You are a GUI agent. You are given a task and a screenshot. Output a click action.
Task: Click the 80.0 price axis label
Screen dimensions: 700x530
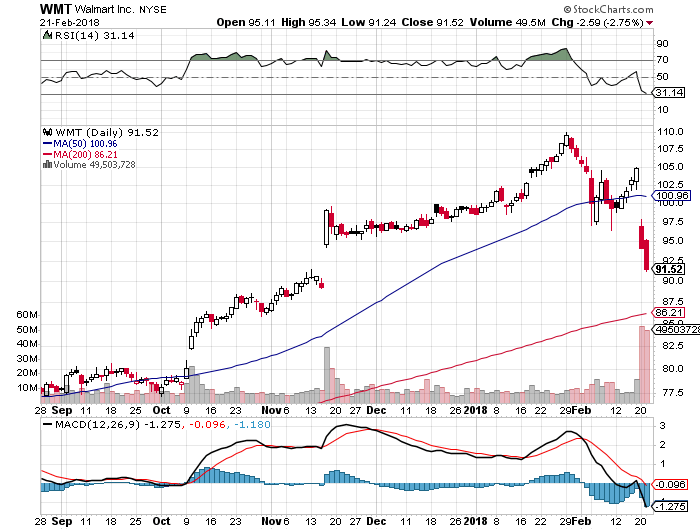(672, 369)
